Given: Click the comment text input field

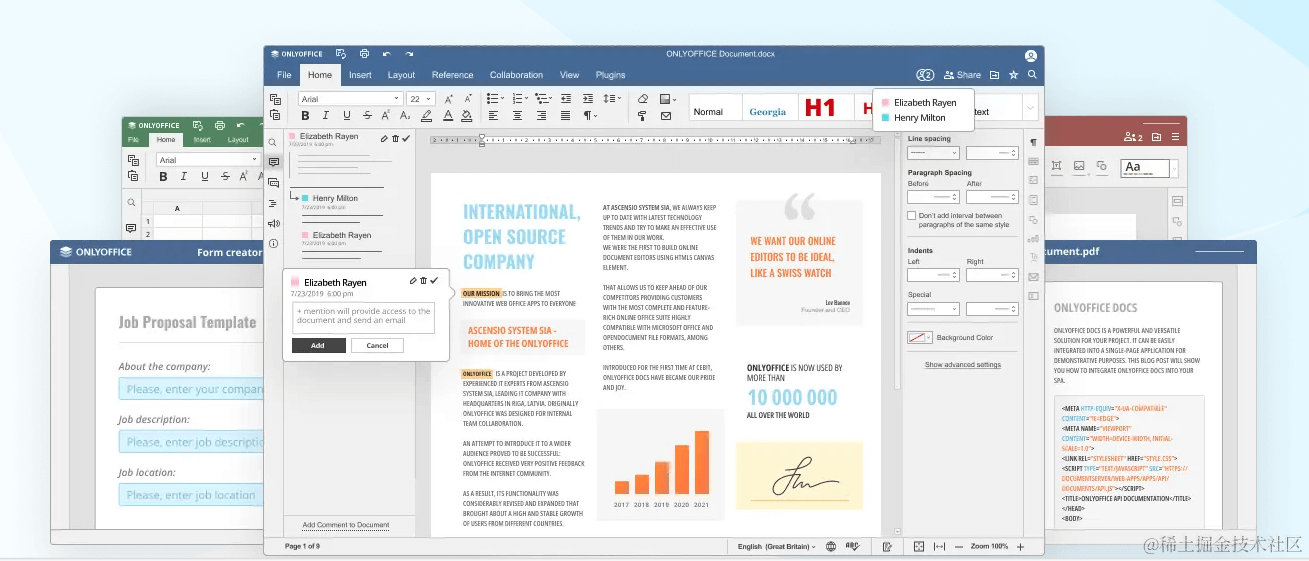Looking at the screenshot, I should pos(363,316).
